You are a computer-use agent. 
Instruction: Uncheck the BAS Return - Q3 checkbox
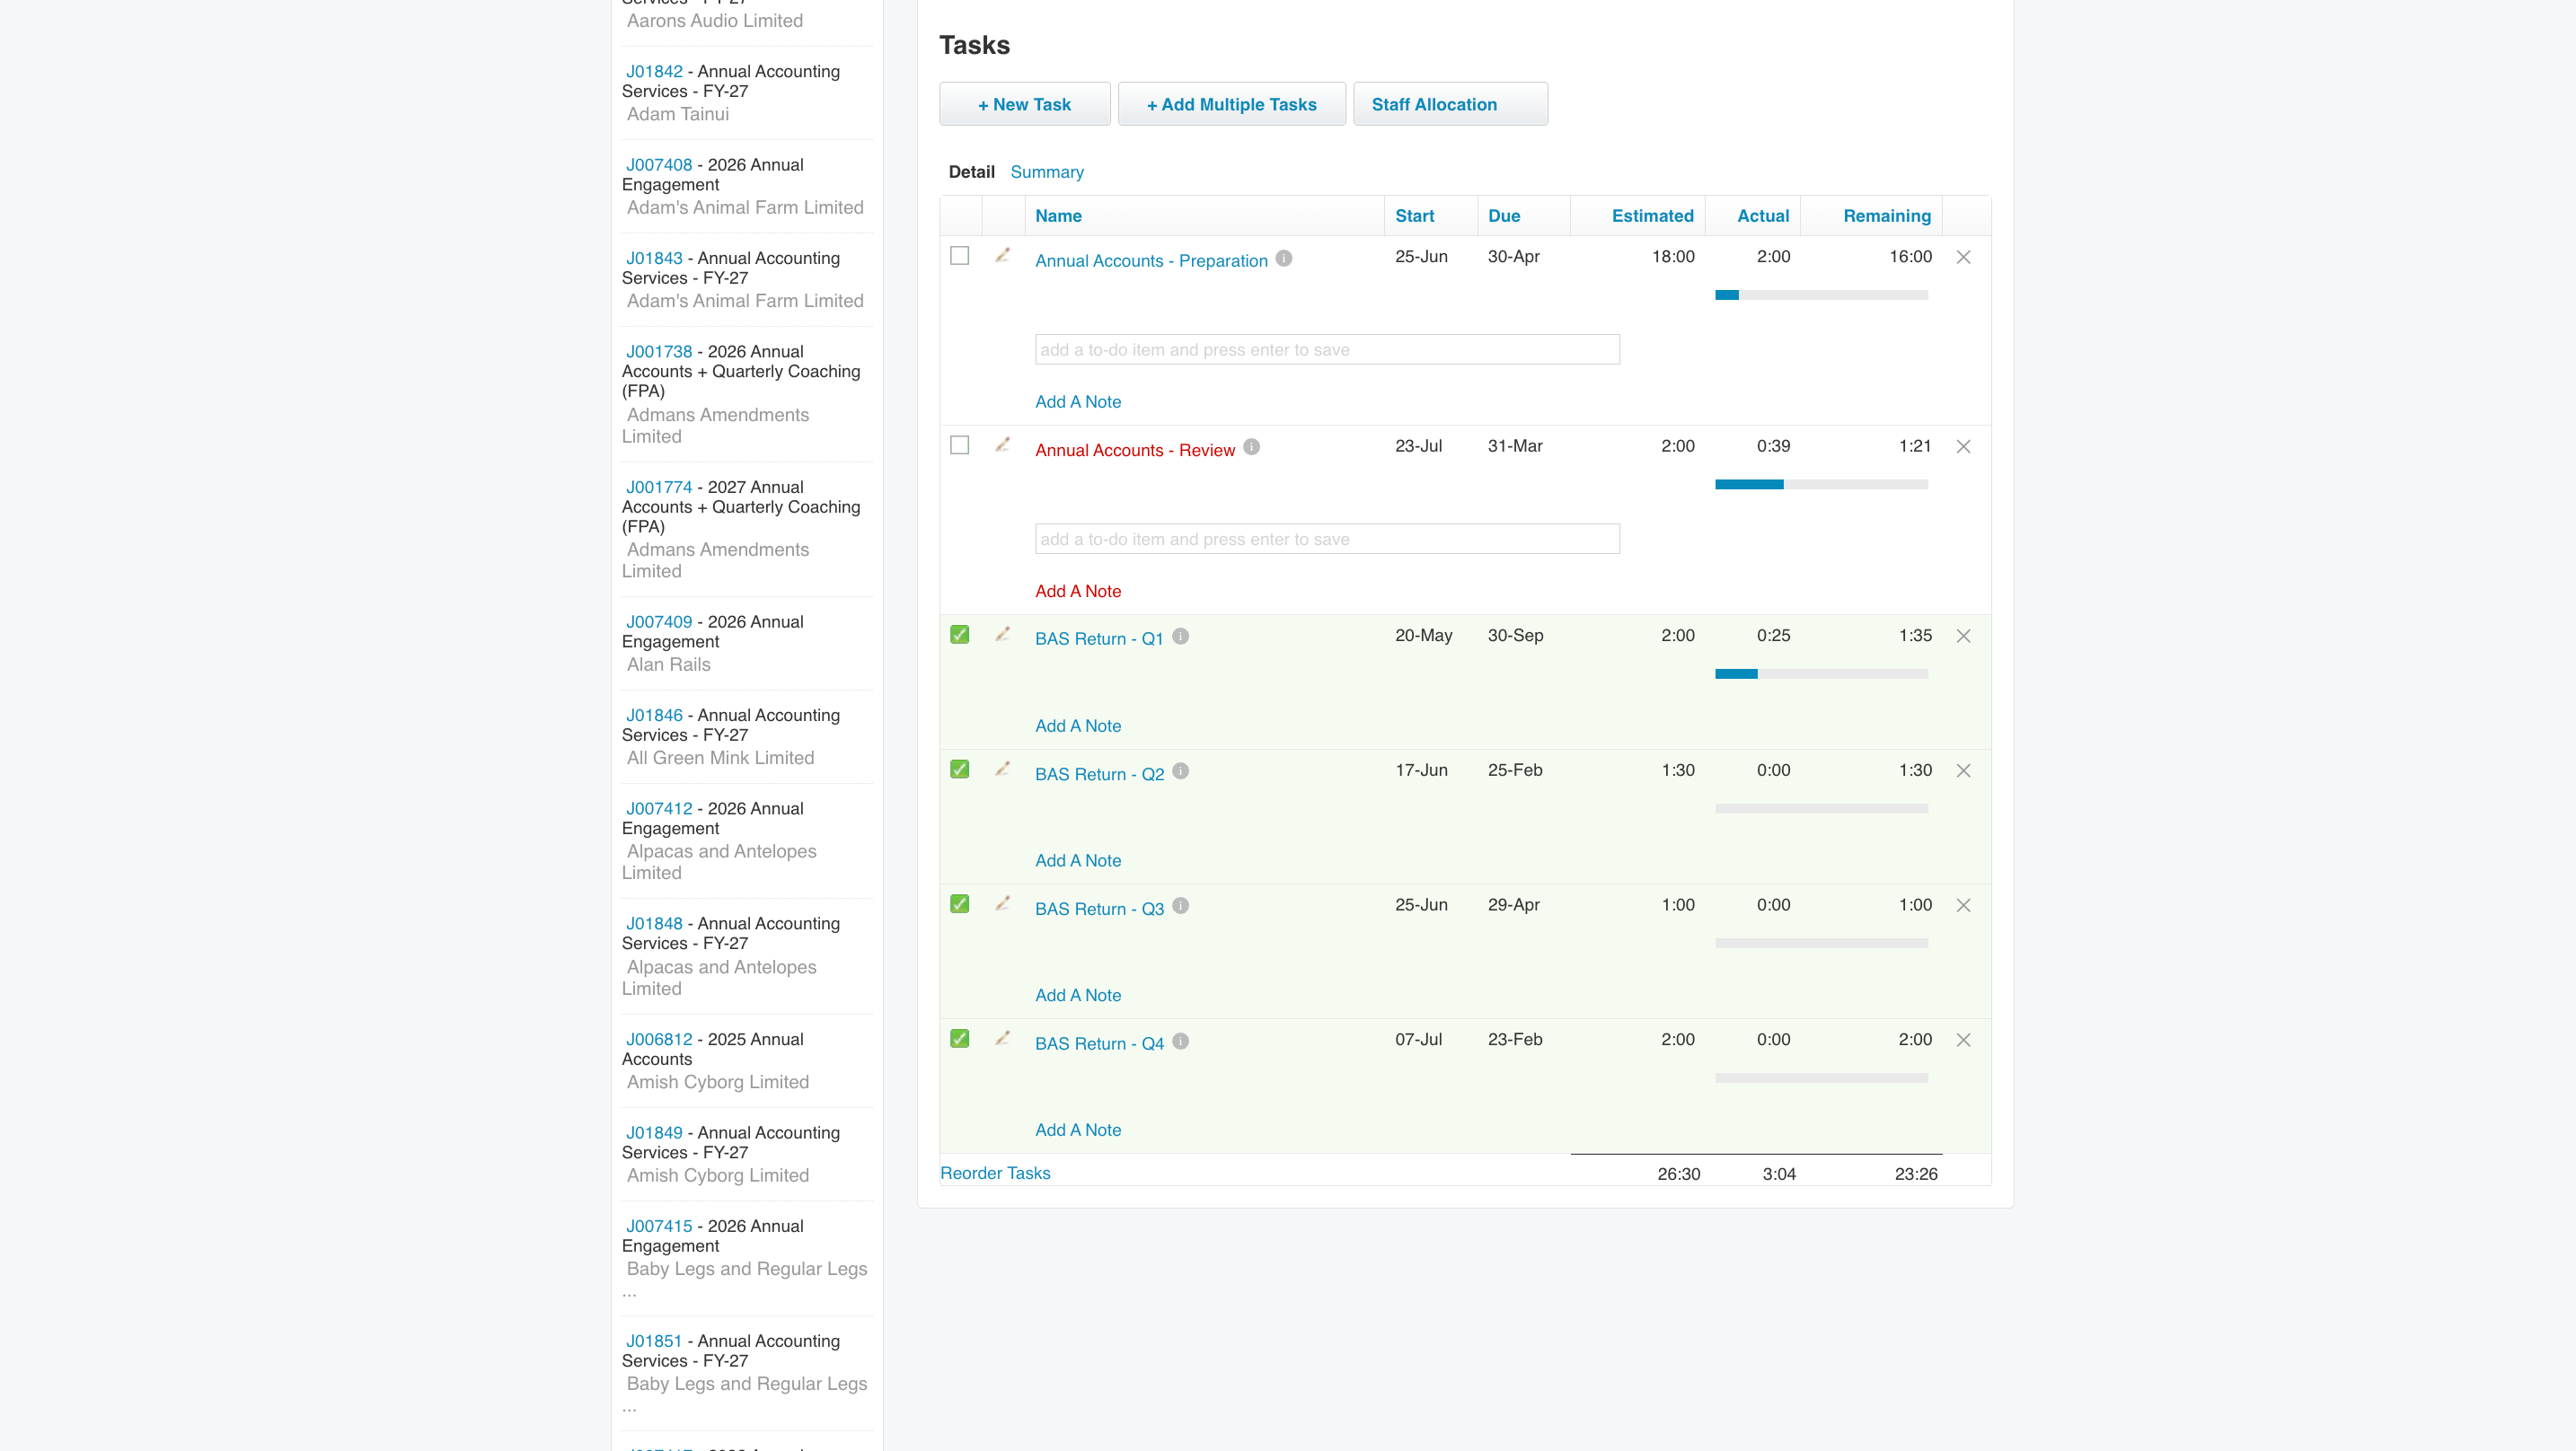[x=960, y=904]
